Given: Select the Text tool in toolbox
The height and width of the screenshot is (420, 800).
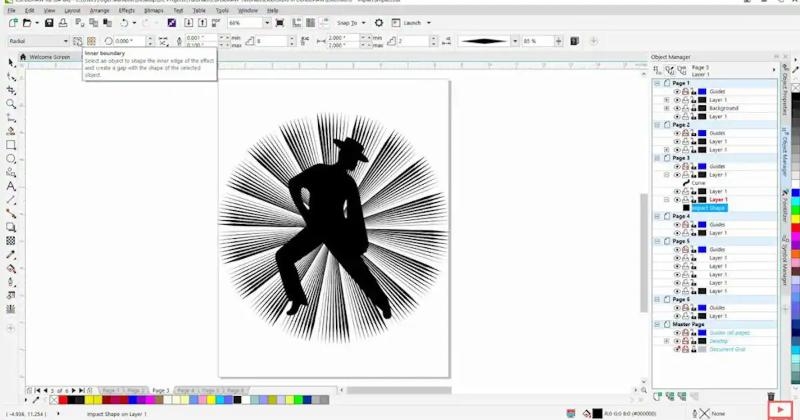Looking at the screenshot, I should pos(11,187).
